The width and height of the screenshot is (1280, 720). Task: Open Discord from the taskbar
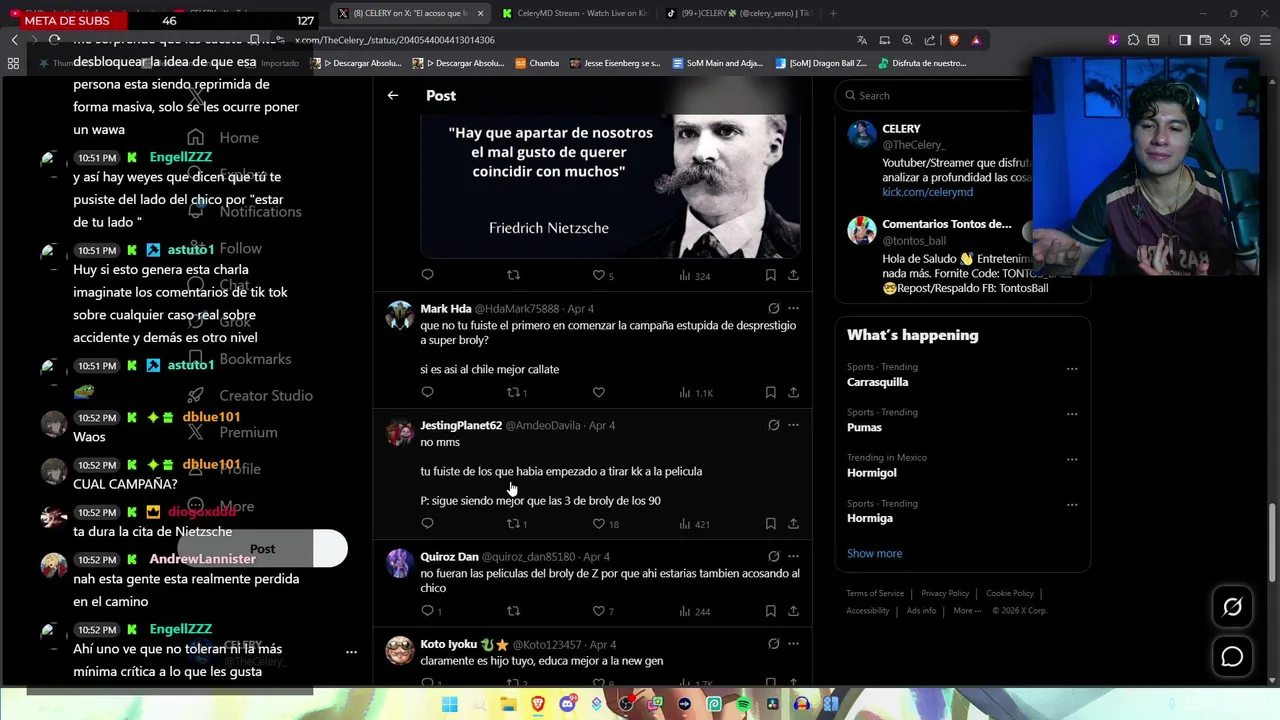click(x=568, y=704)
